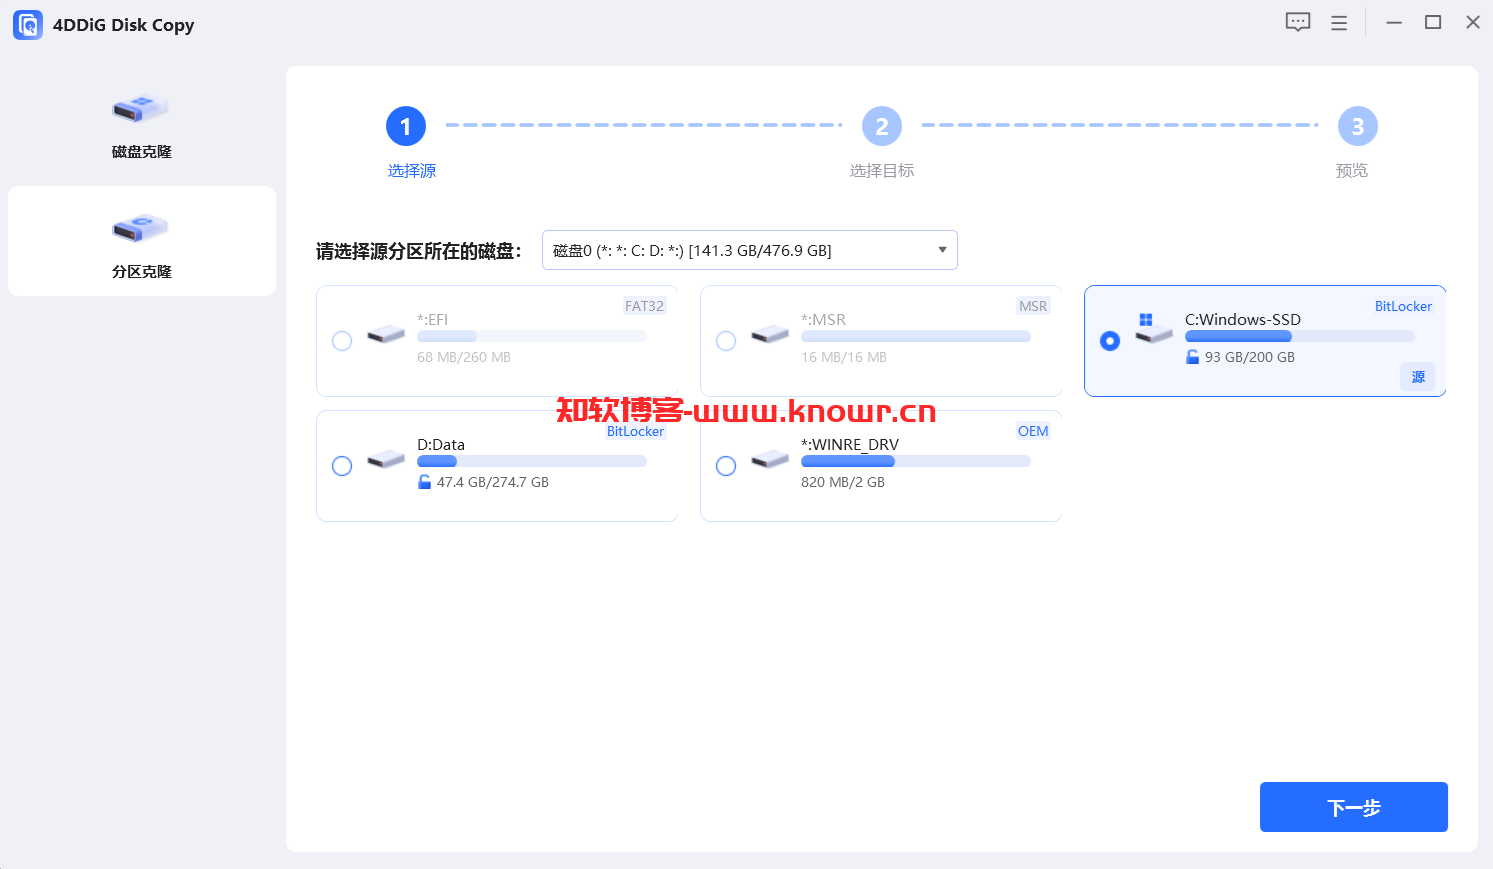1493x869 pixels.
Task: Click the 93 GB/200 GB size text
Action: coord(1250,357)
